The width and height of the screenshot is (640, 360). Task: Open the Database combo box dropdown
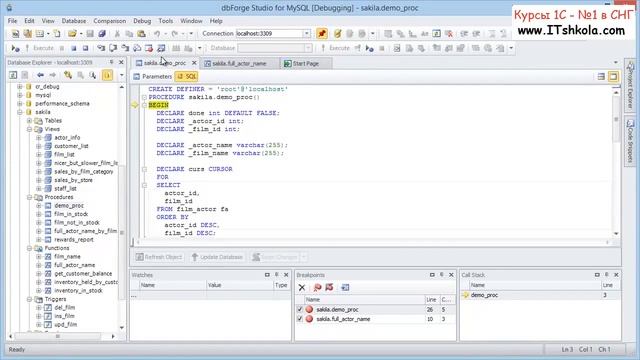tap(308, 48)
